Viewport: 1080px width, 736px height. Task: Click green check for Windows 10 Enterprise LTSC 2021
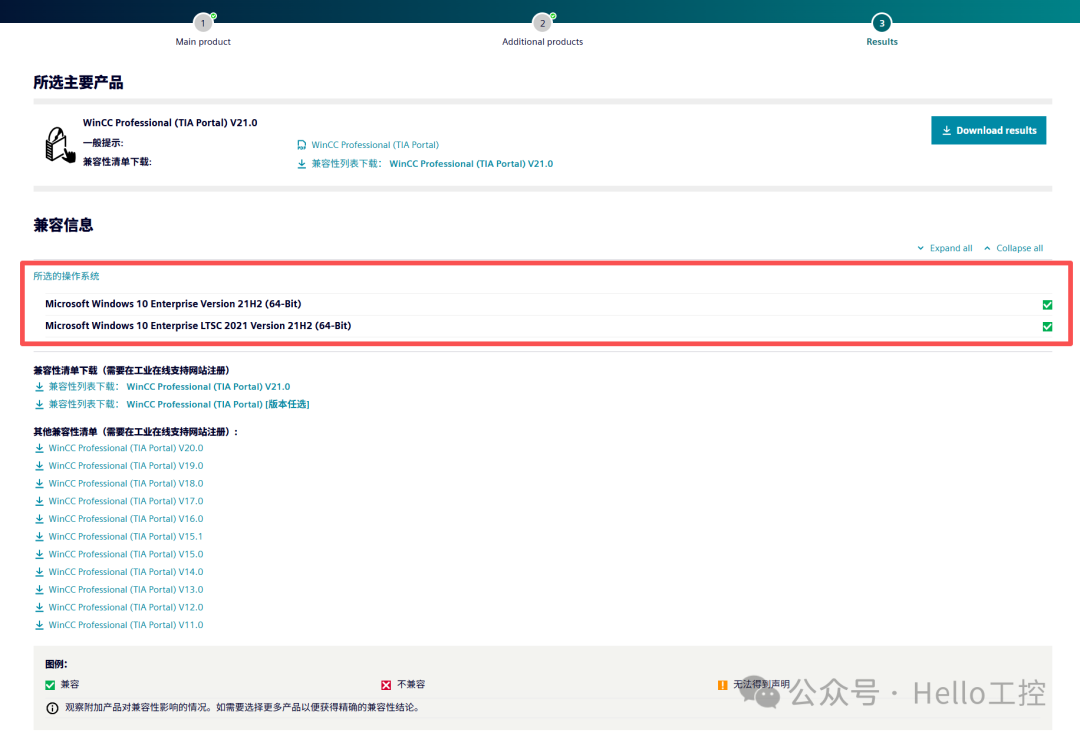tap(1047, 326)
